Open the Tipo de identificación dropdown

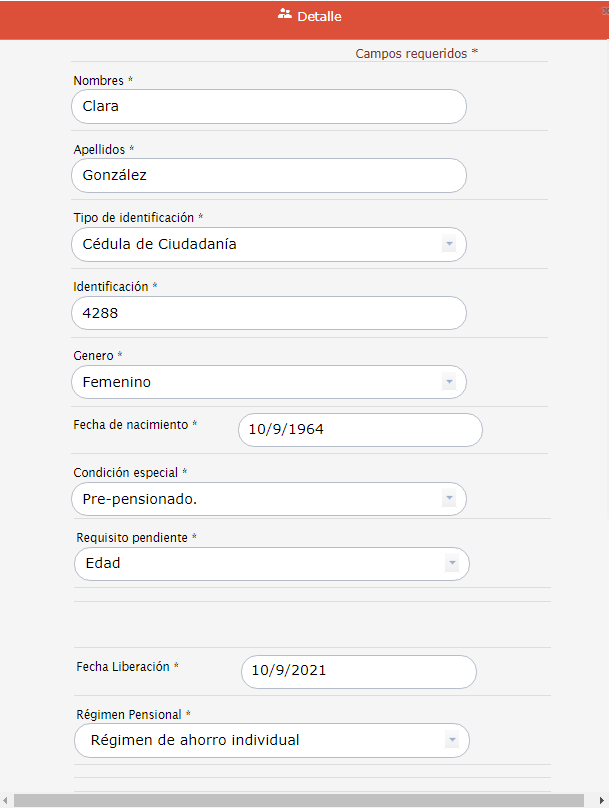449,244
